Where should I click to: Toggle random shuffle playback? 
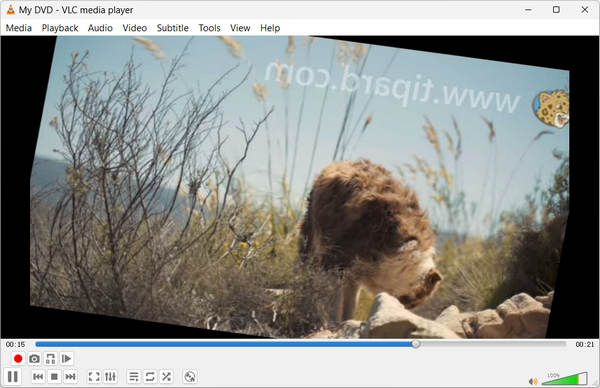[166, 377]
